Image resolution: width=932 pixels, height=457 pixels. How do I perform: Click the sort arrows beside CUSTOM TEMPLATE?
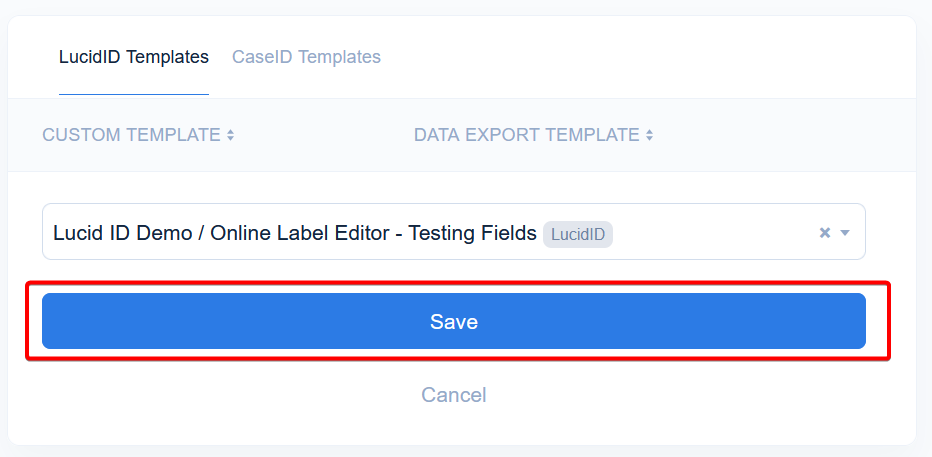coord(230,135)
